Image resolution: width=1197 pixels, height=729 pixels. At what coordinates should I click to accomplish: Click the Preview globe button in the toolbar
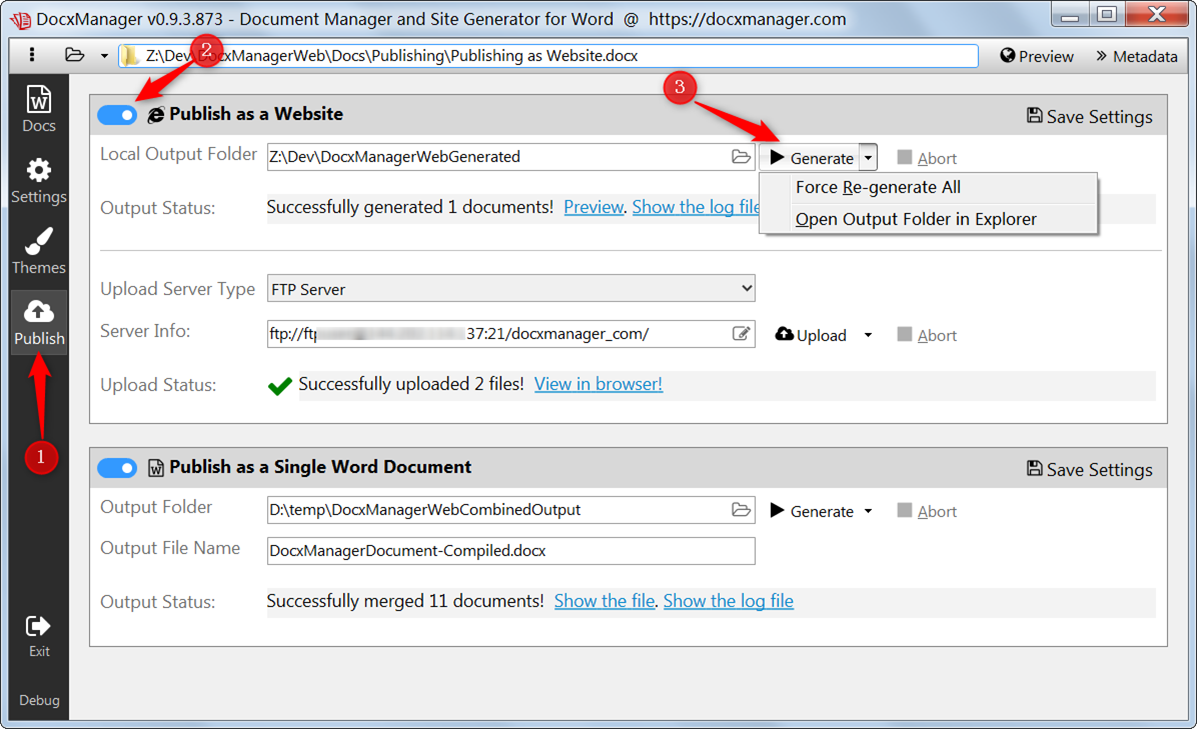tap(1037, 56)
